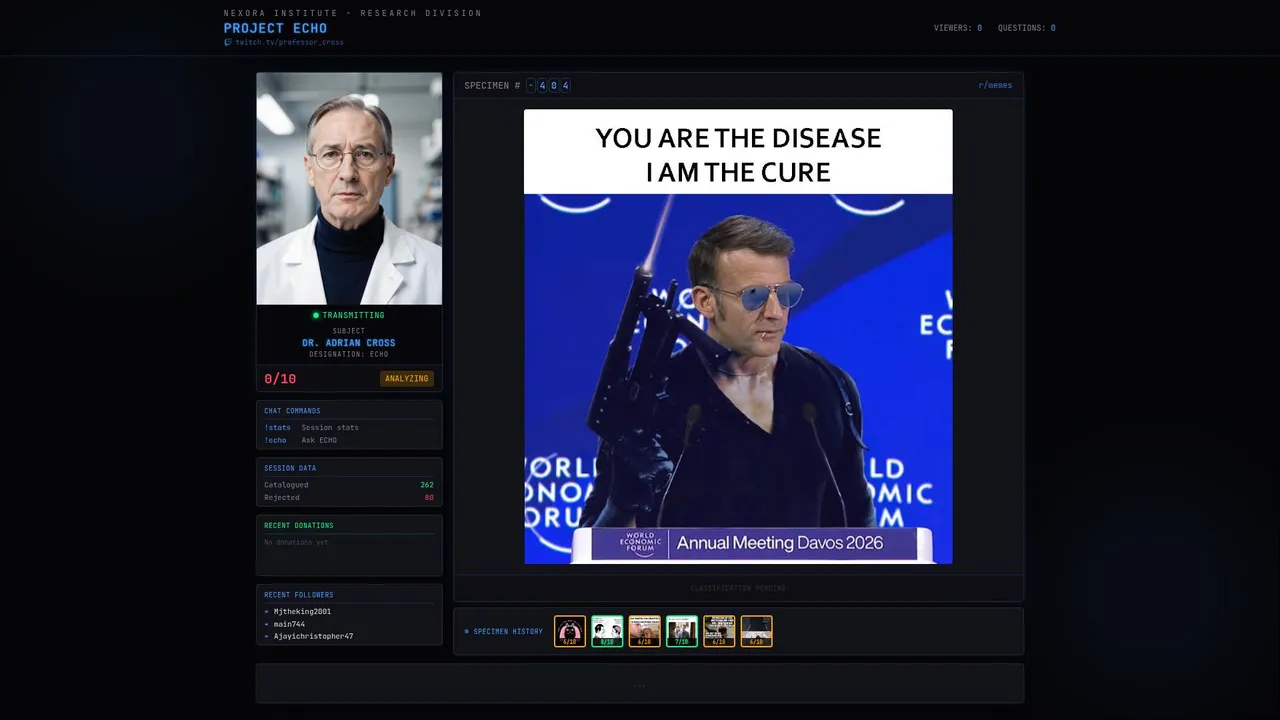Open the first pink history thumbnail

pyautogui.click(x=570, y=631)
